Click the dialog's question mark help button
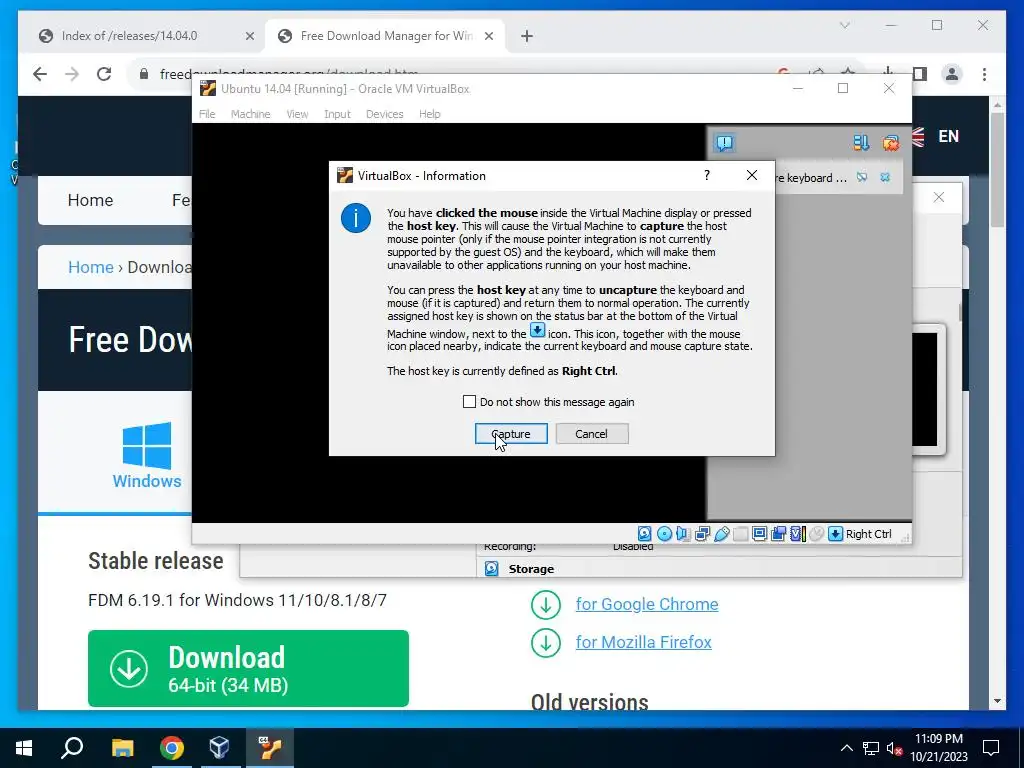The image size is (1024, 768). (x=707, y=175)
